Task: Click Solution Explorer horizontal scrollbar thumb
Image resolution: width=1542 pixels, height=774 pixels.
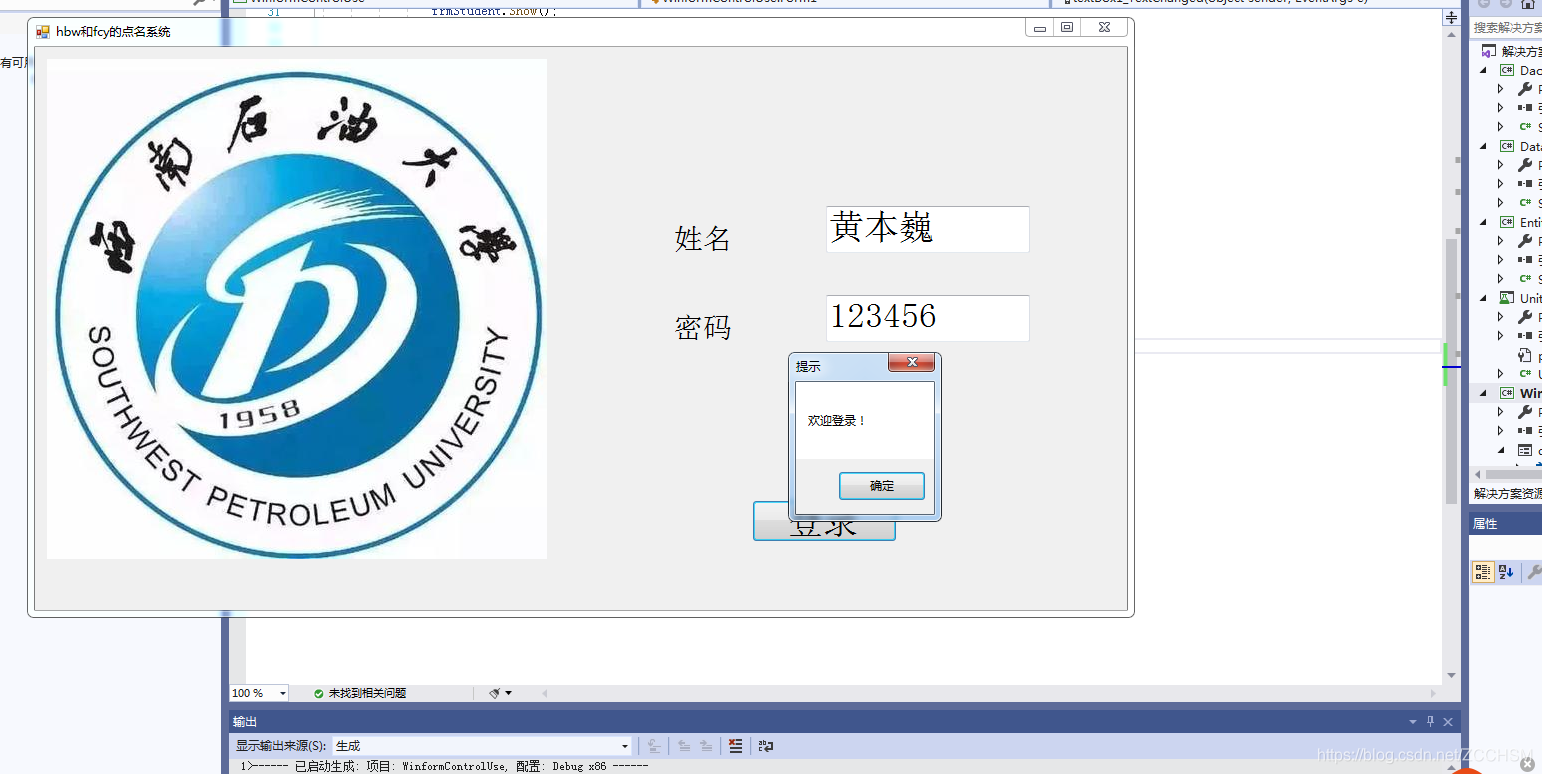Action: coord(1514,474)
